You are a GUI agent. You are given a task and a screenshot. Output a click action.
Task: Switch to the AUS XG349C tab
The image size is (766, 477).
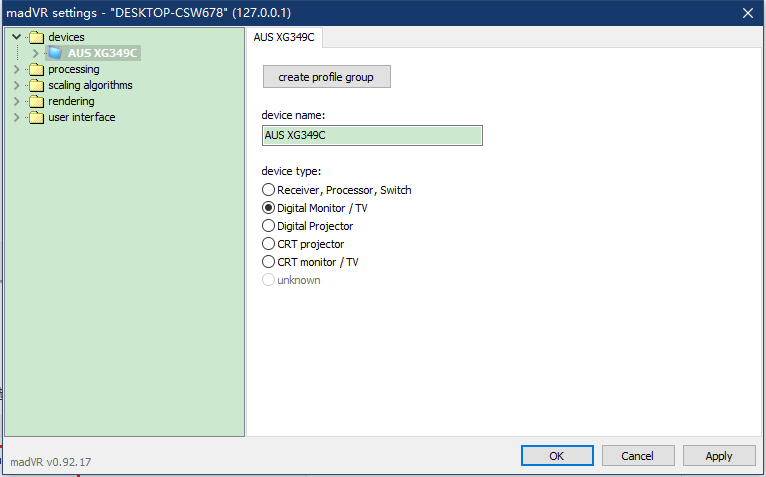click(x=284, y=38)
